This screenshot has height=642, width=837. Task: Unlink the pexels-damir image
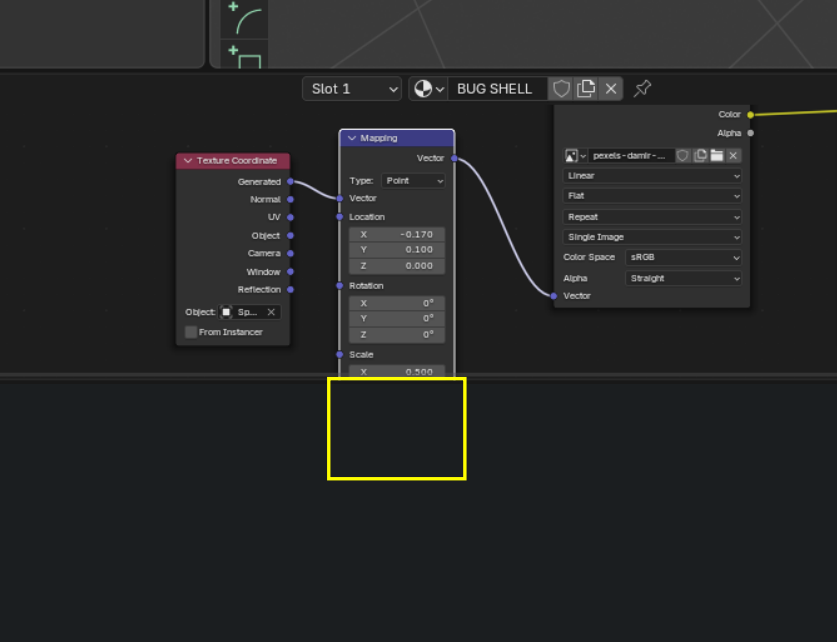pyautogui.click(x=733, y=156)
